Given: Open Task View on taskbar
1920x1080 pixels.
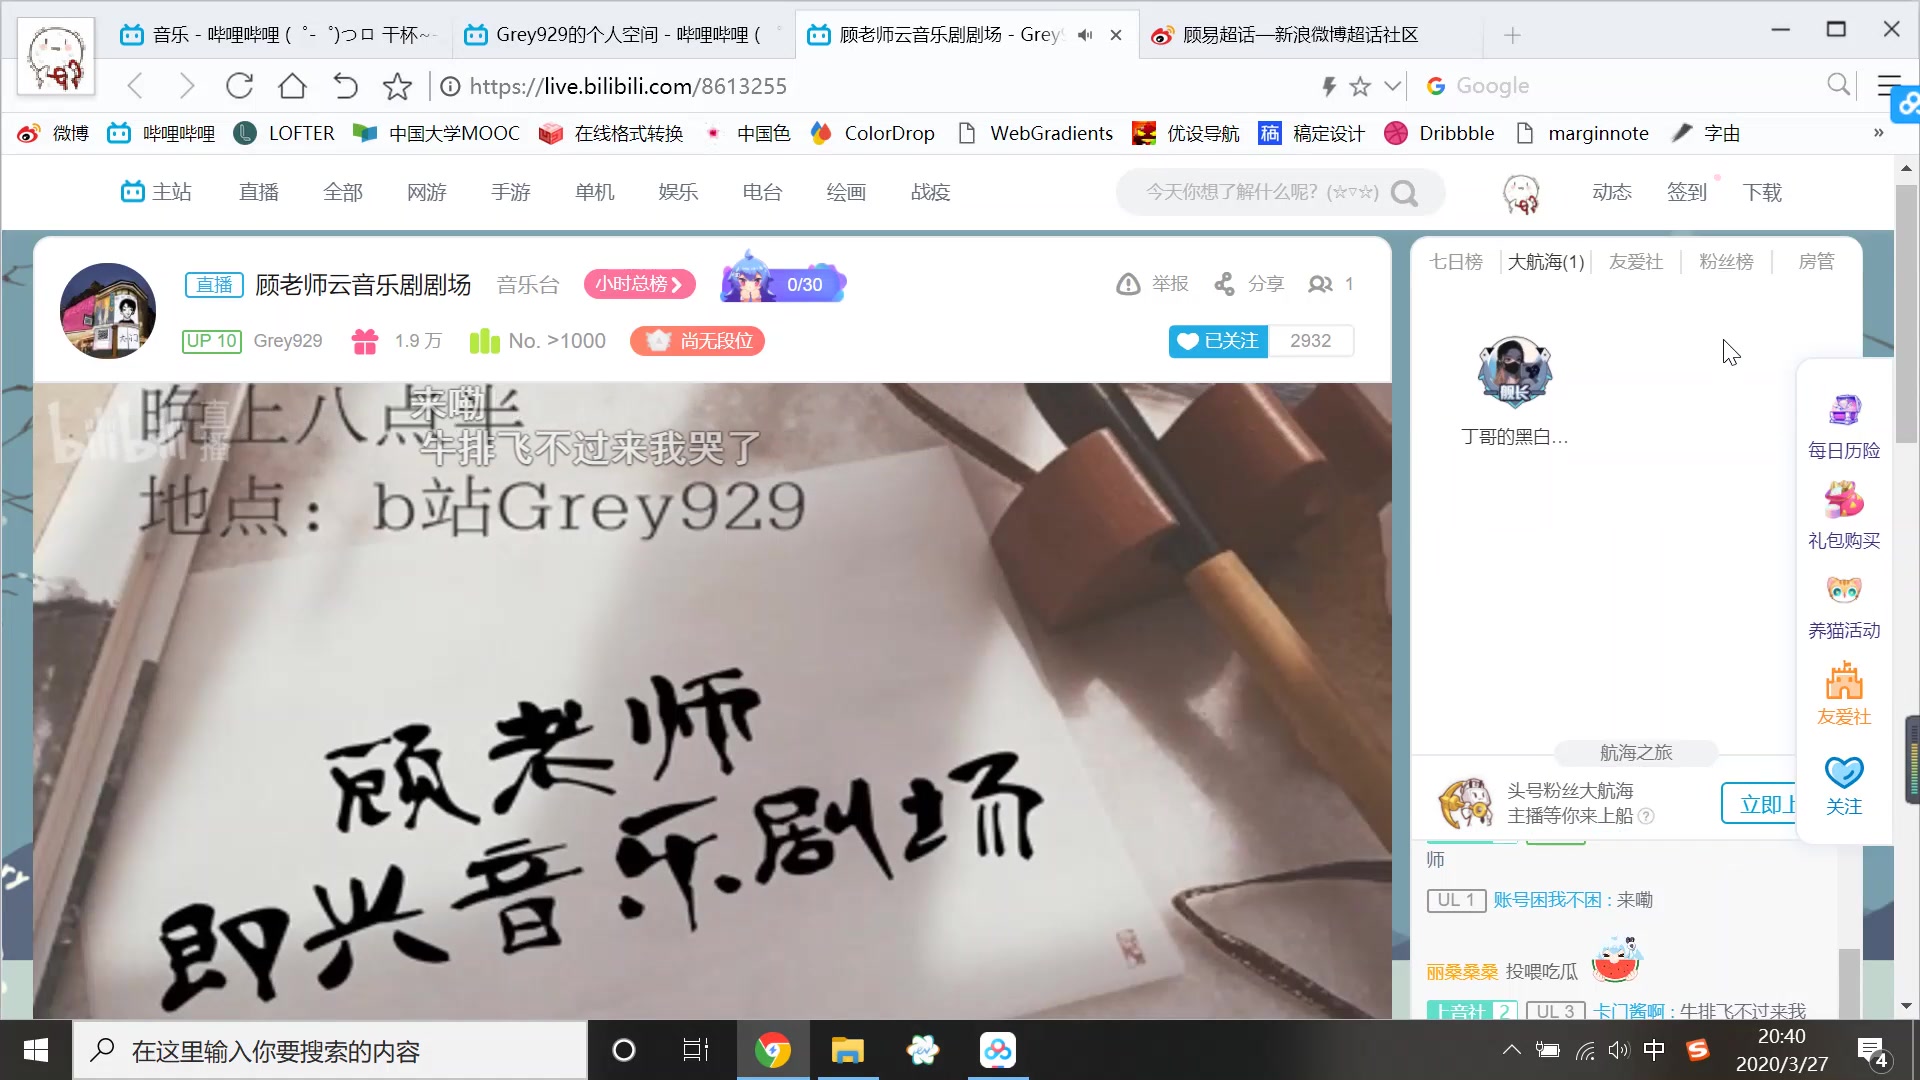Looking at the screenshot, I should (696, 1050).
